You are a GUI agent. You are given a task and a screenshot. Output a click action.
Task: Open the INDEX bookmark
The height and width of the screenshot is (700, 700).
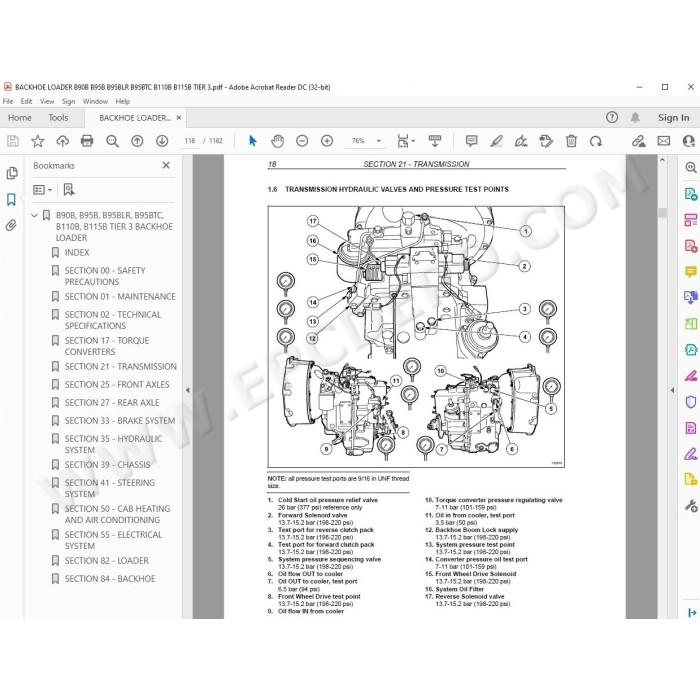point(77,253)
